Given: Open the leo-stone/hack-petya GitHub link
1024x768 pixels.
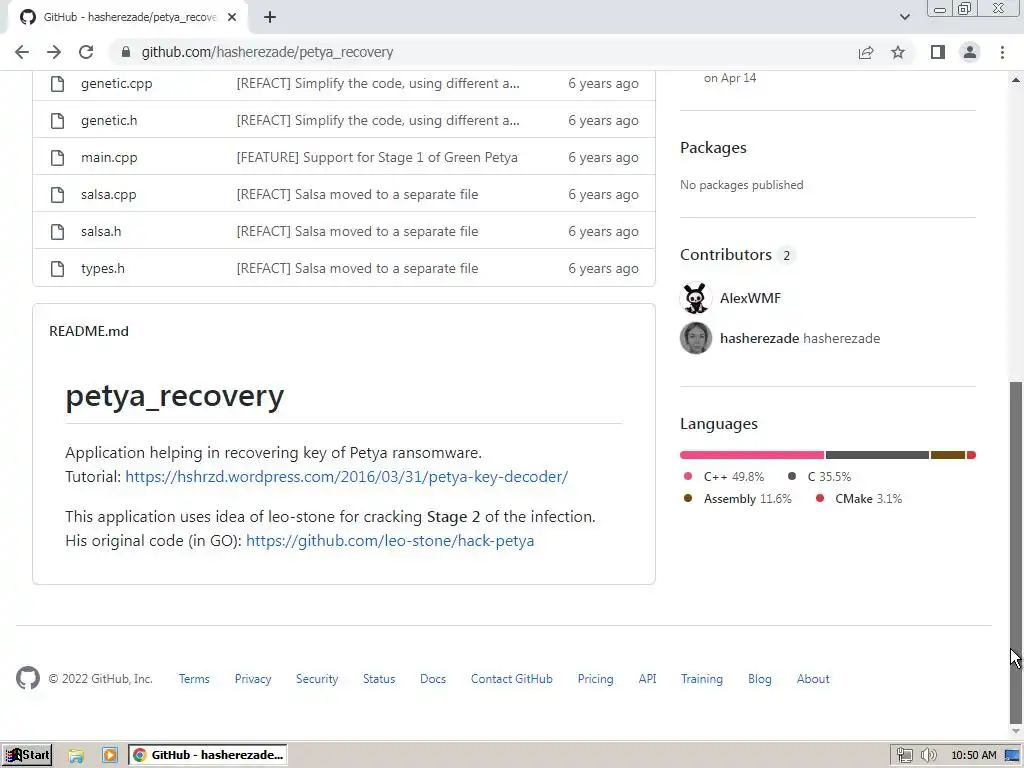Looking at the screenshot, I should coord(390,541).
